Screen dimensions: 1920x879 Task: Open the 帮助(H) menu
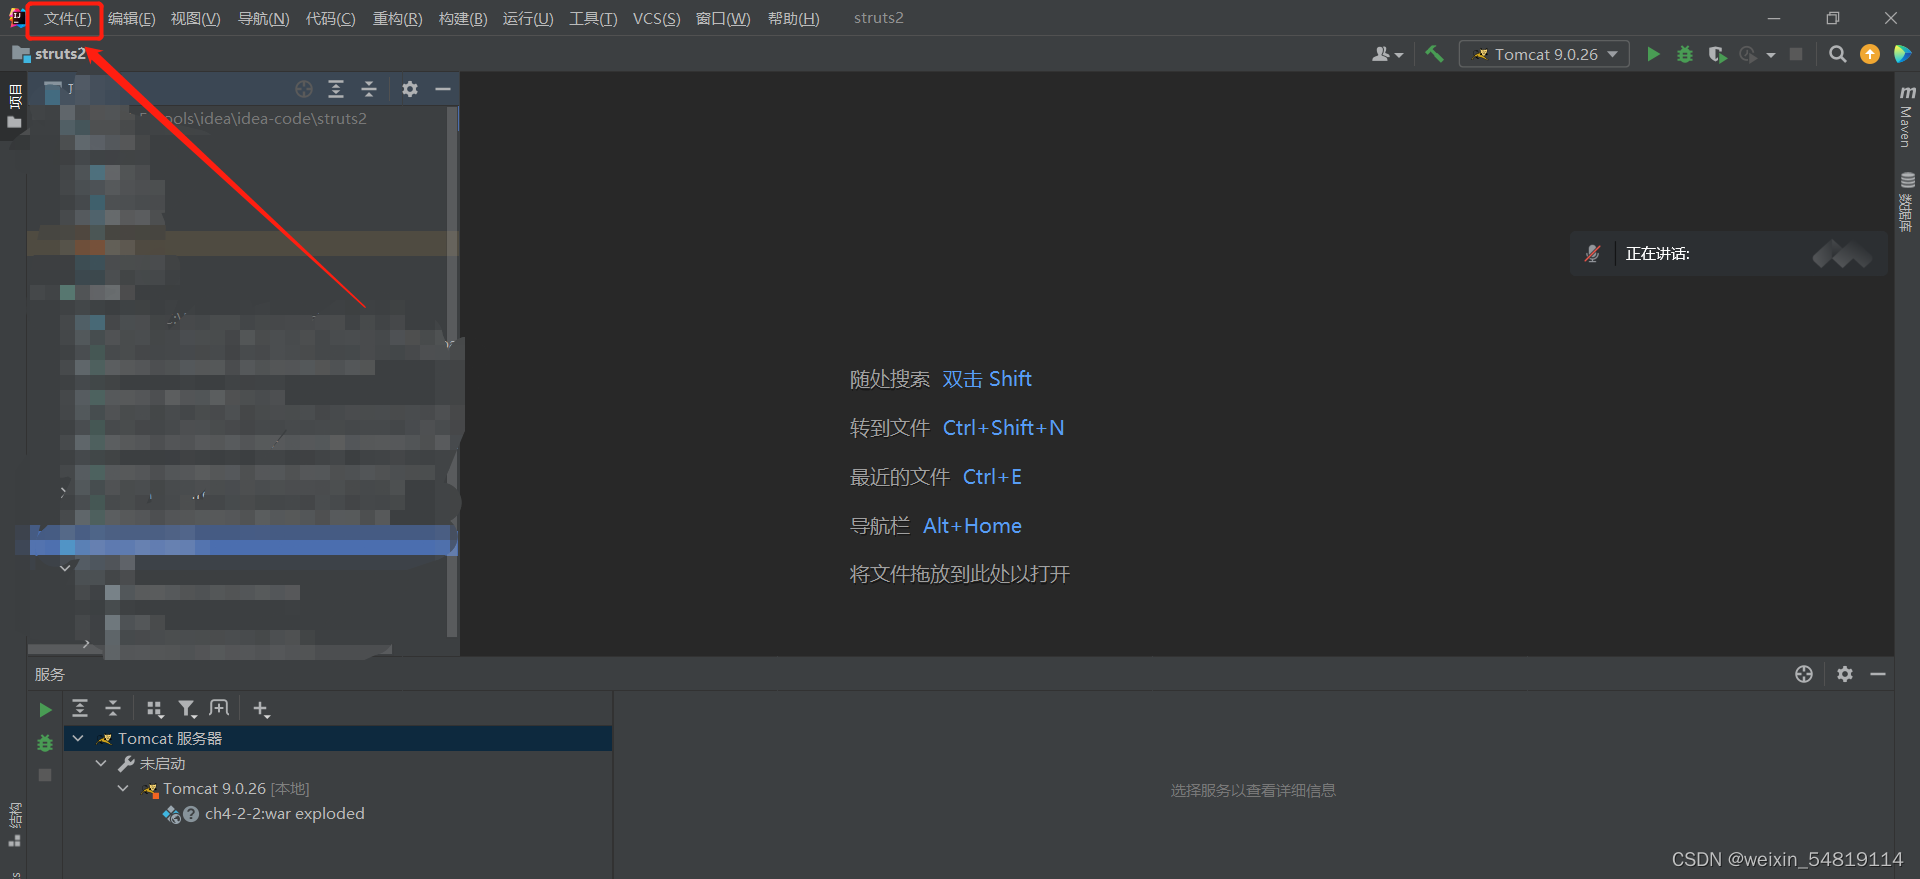click(x=794, y=19)
